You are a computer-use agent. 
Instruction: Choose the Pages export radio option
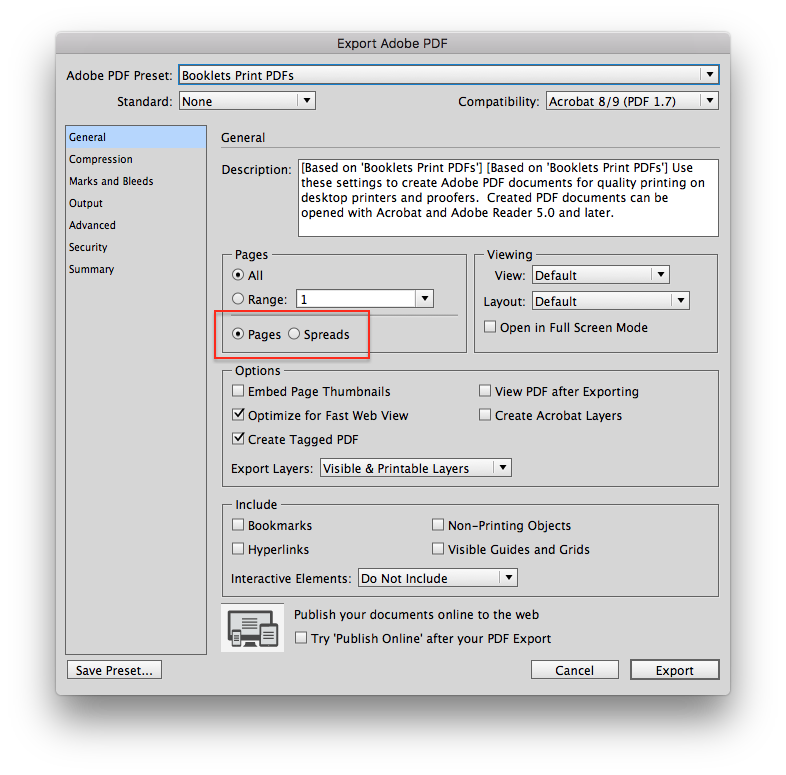click(238, 334)
